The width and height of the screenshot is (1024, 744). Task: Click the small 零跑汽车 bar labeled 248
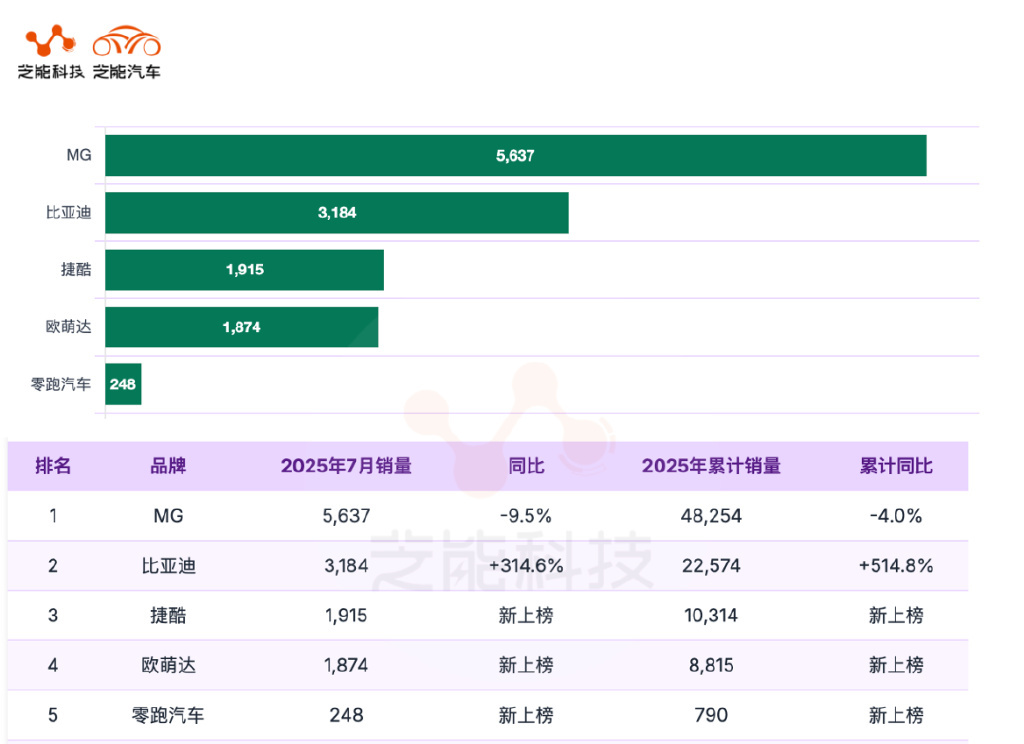123,384
